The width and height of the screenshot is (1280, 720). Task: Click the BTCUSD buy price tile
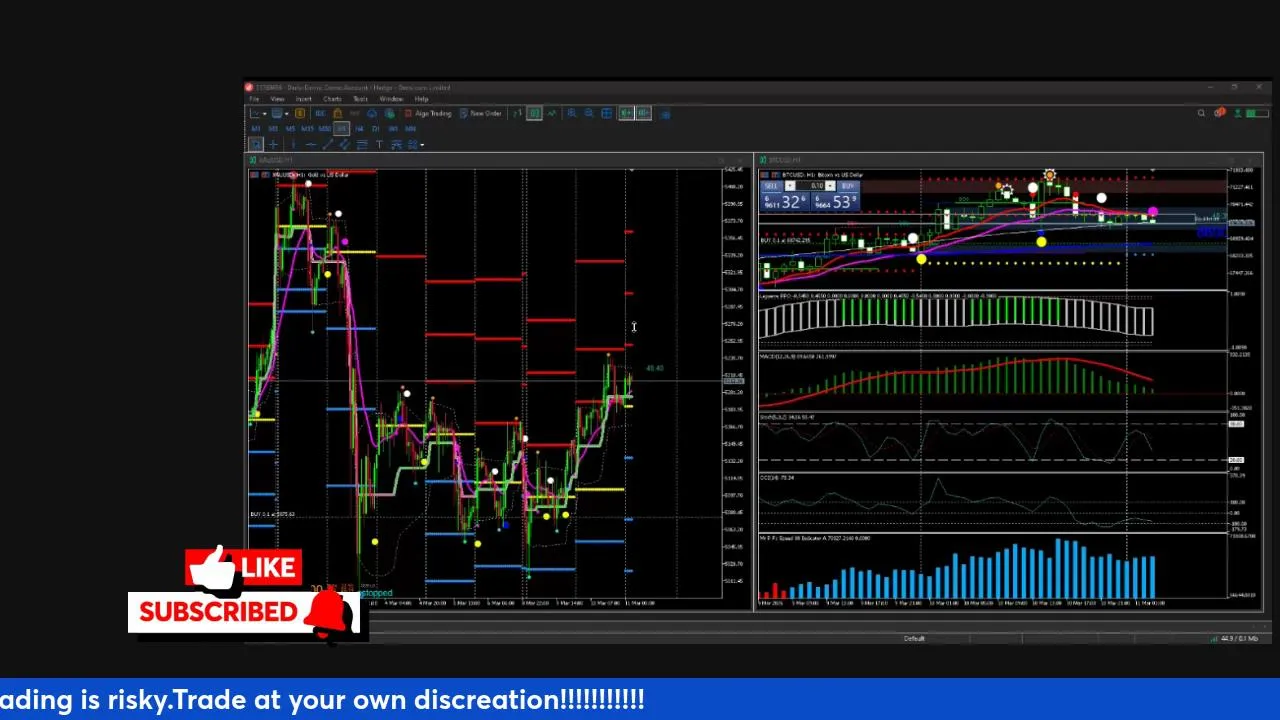835,202
